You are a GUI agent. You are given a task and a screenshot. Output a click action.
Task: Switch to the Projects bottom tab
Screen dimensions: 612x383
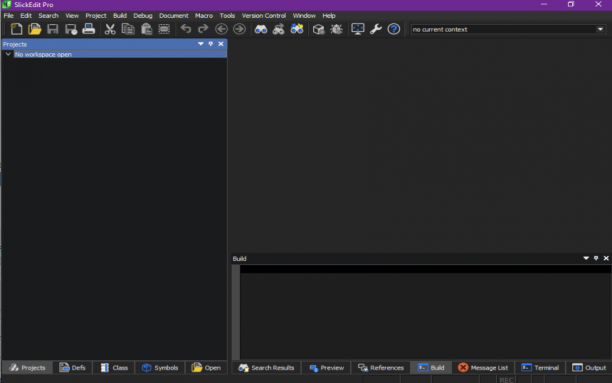[27, 367]
